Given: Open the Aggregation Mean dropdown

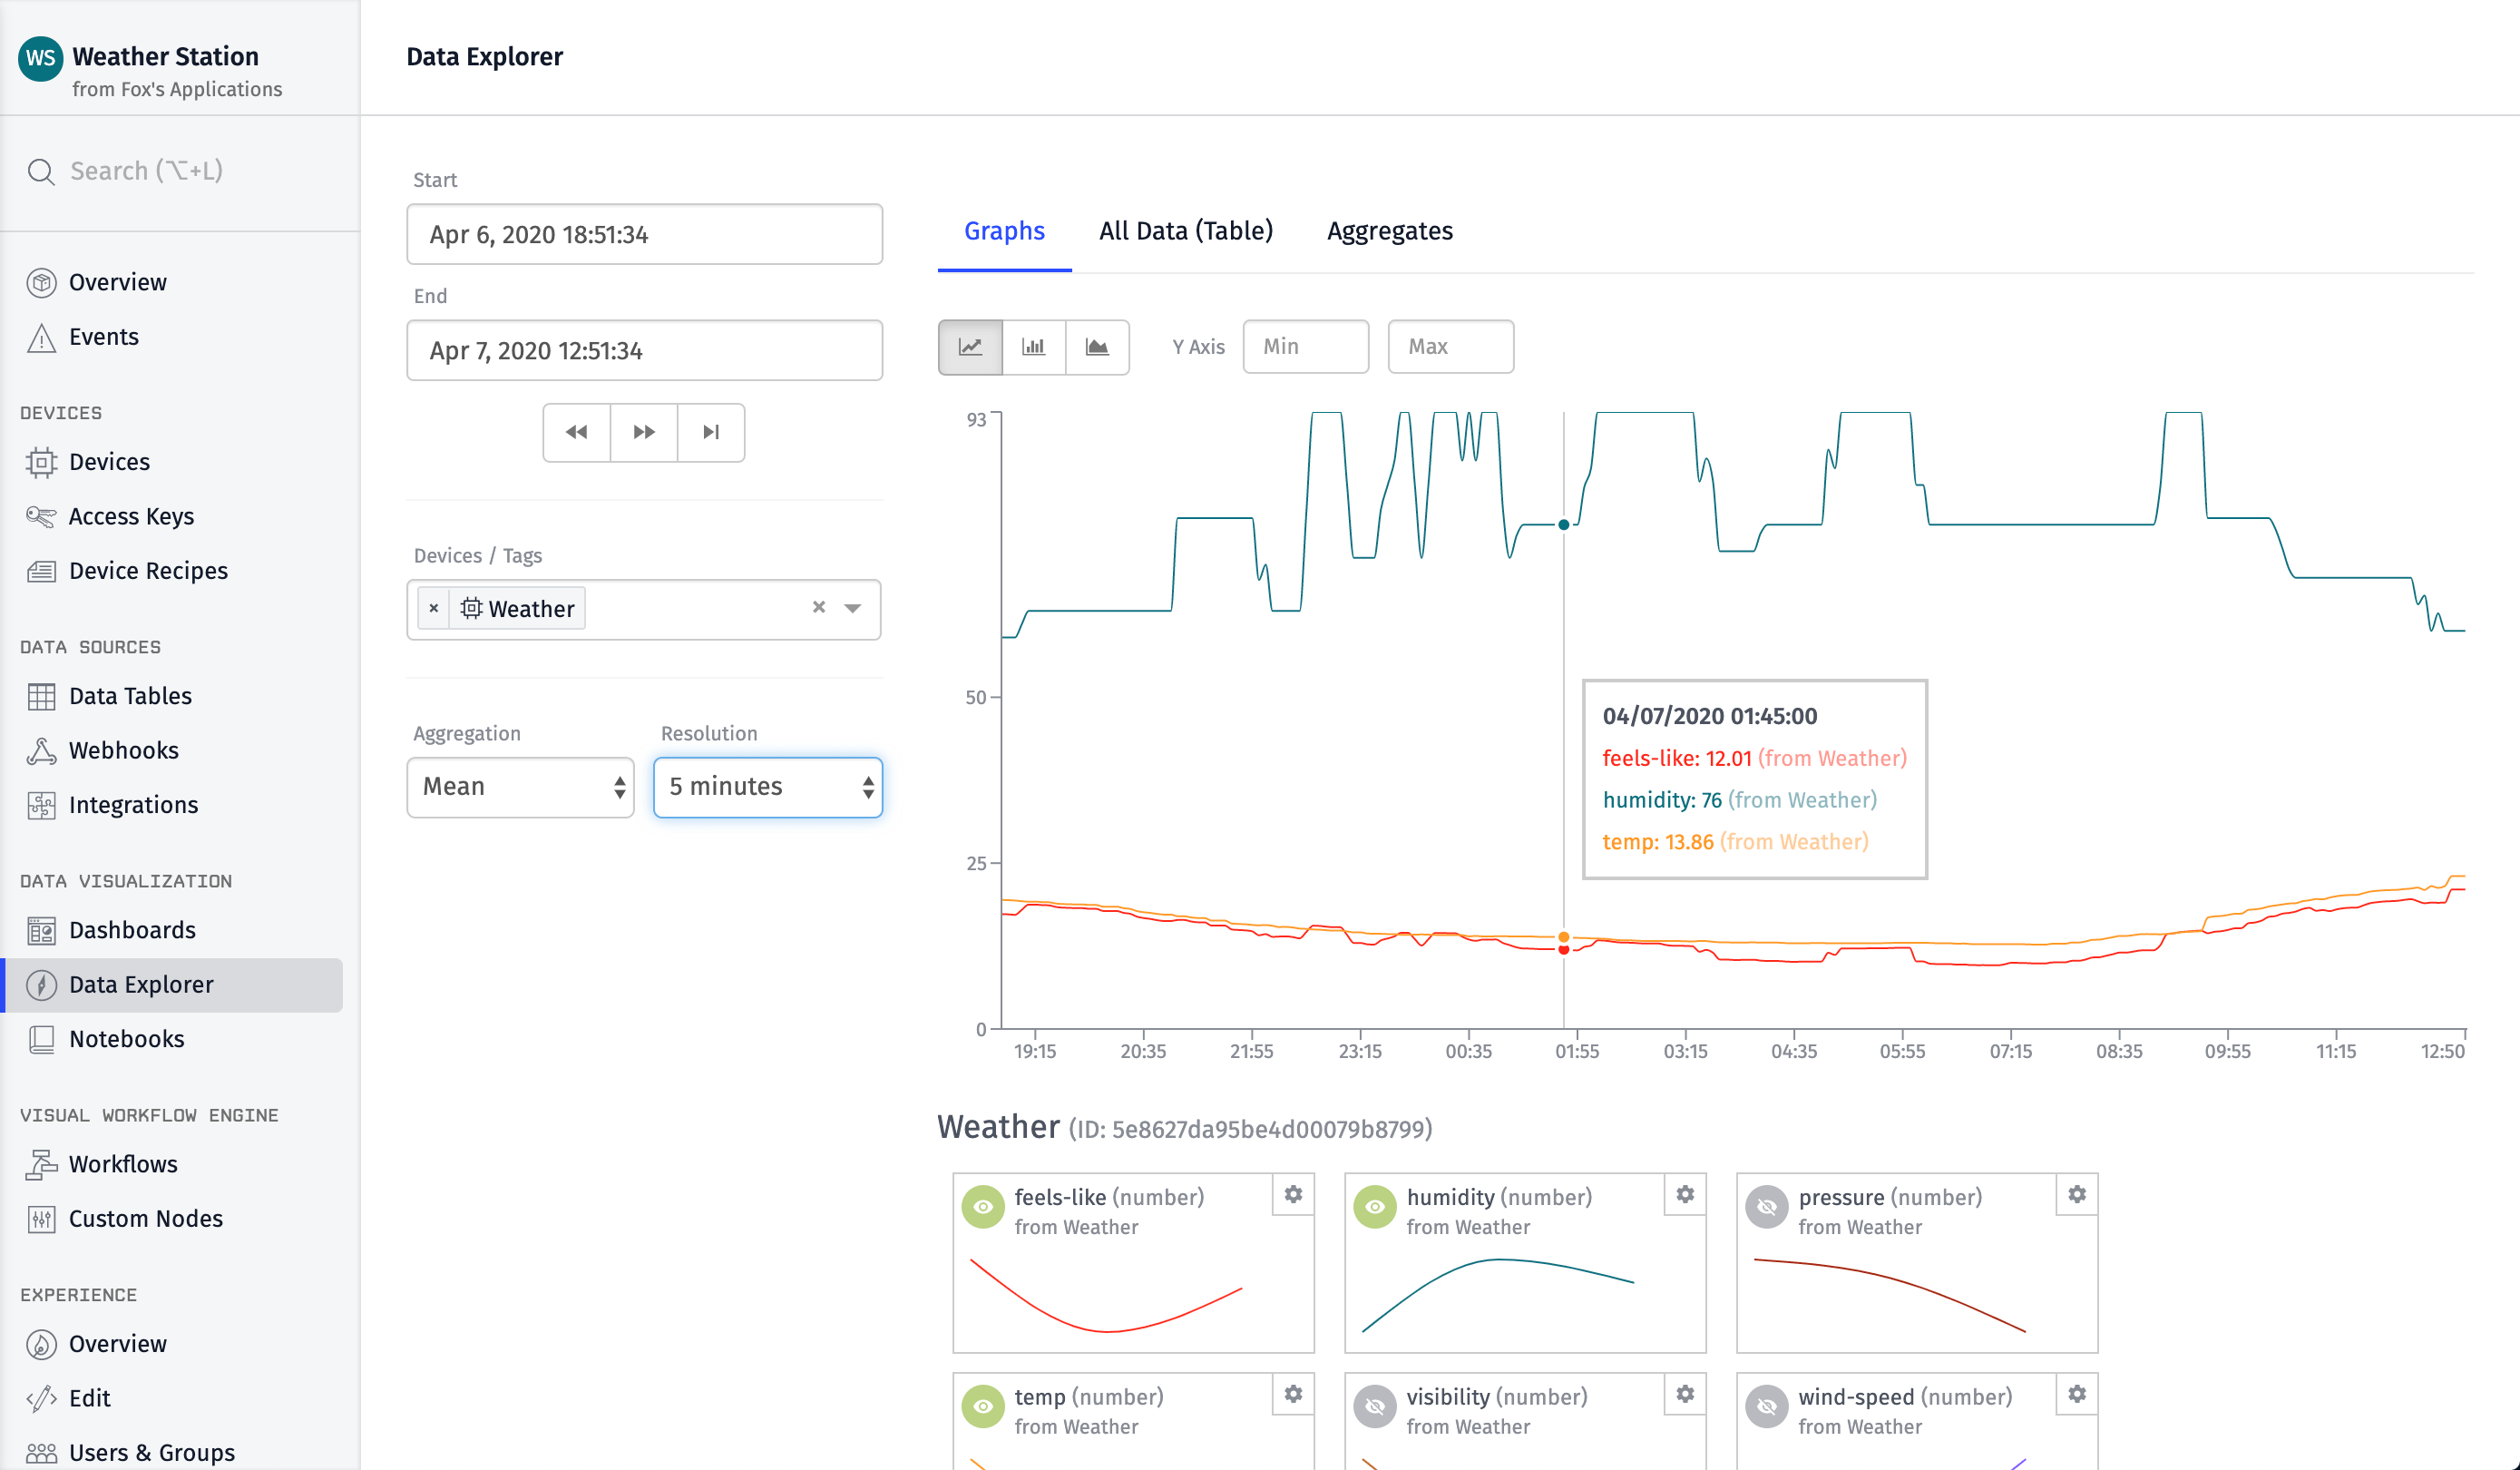Looking at the screenshot, I should pyautogui.click(x=521, y=787).
